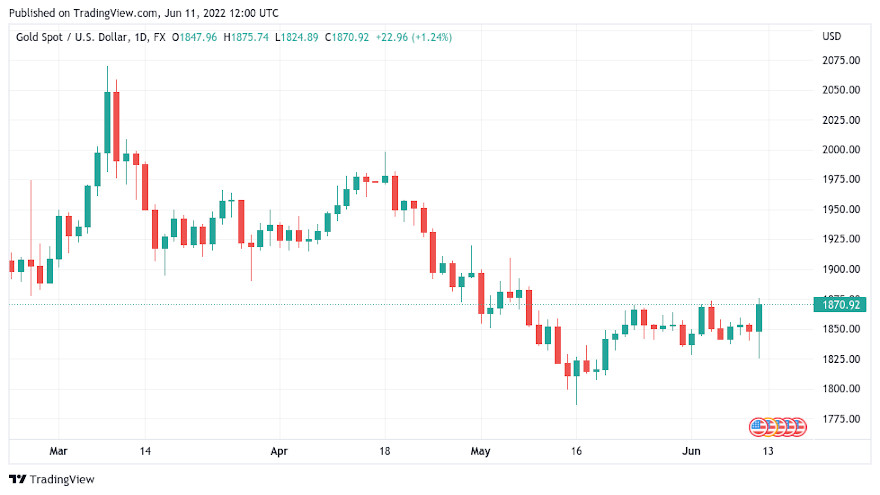Click the Jun label on the time axis
This screenshot has width=880, height=495.
pos(691,451)
